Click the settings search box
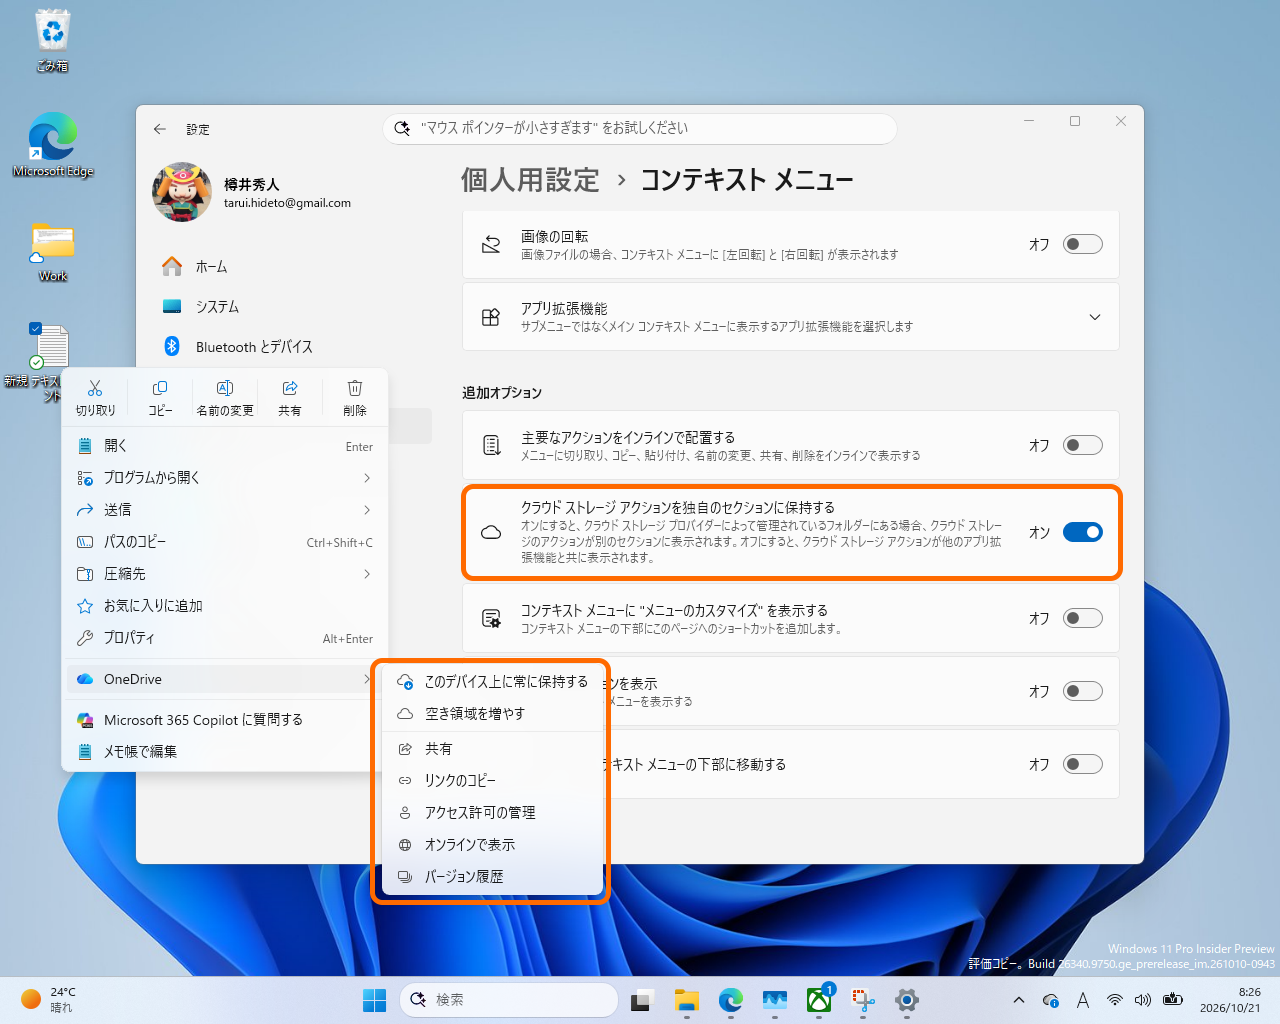The image size is (1280, 1024). click(x=640, y=128)
